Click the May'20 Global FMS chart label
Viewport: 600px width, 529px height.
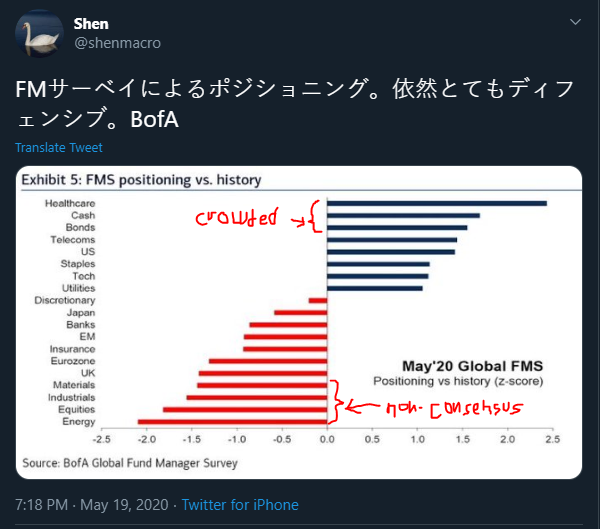click(473, 366)
